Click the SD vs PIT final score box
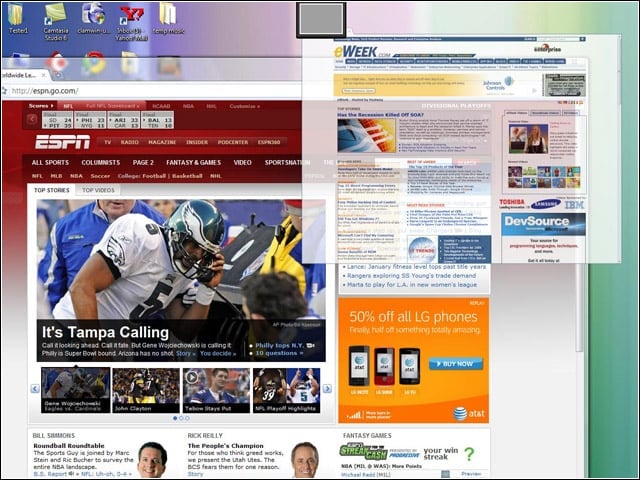Image resolution: width=640 pixels, height=480 pixels. point(57,120)
